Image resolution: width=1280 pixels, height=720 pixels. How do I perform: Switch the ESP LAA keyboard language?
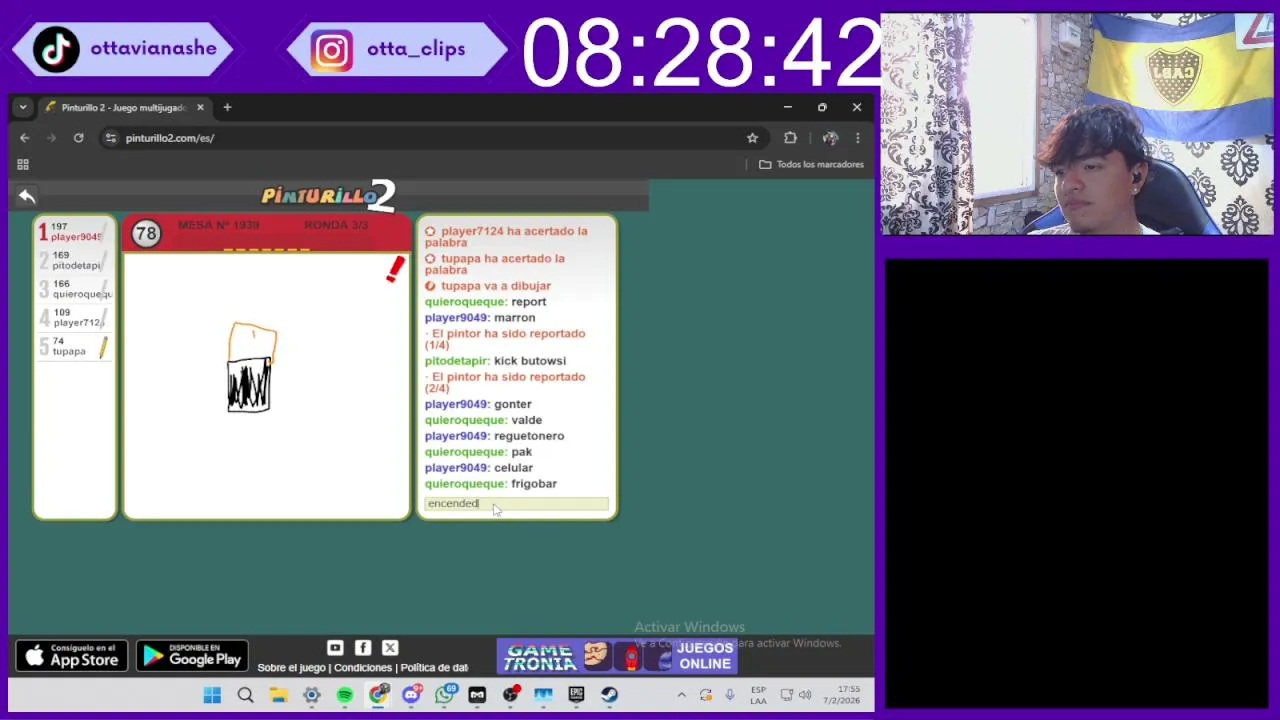(758, 695)
